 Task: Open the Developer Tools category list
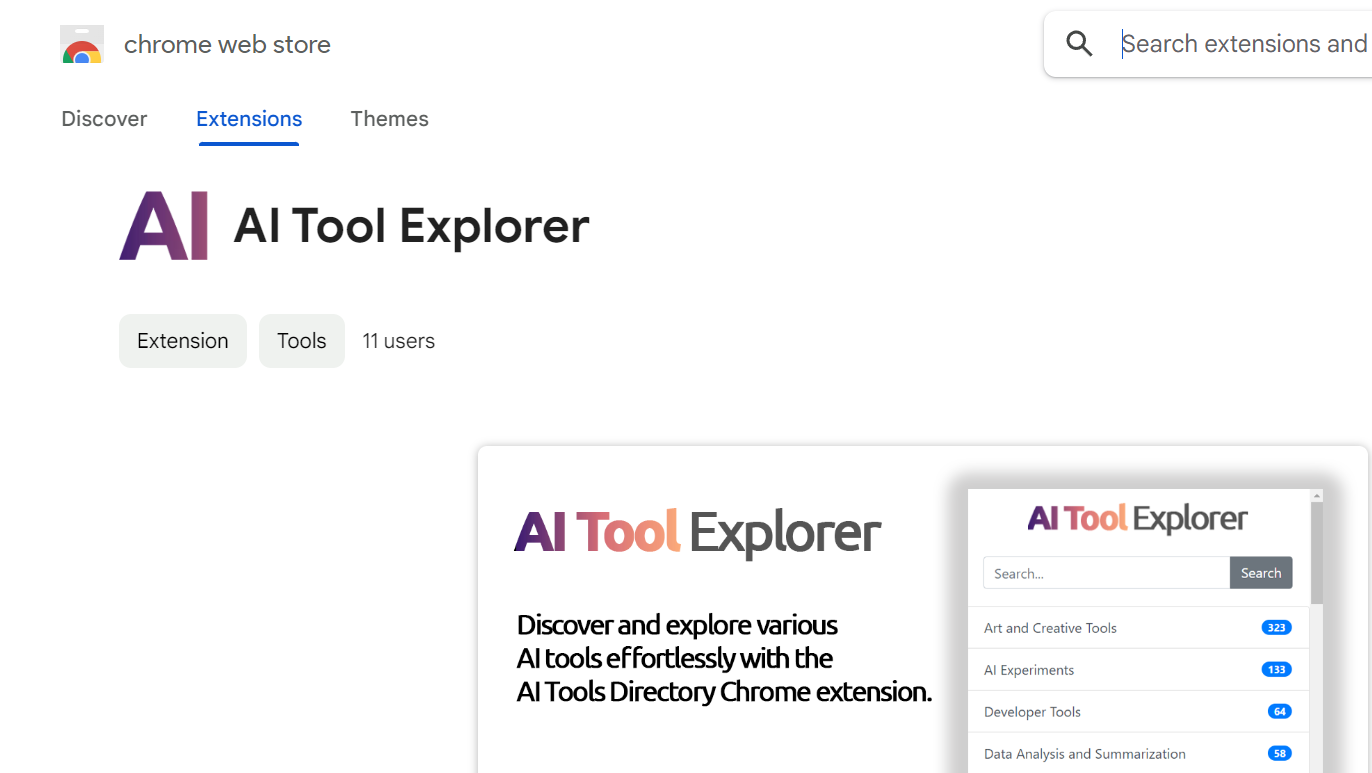pyautogui.click(x=1031, y=711)
